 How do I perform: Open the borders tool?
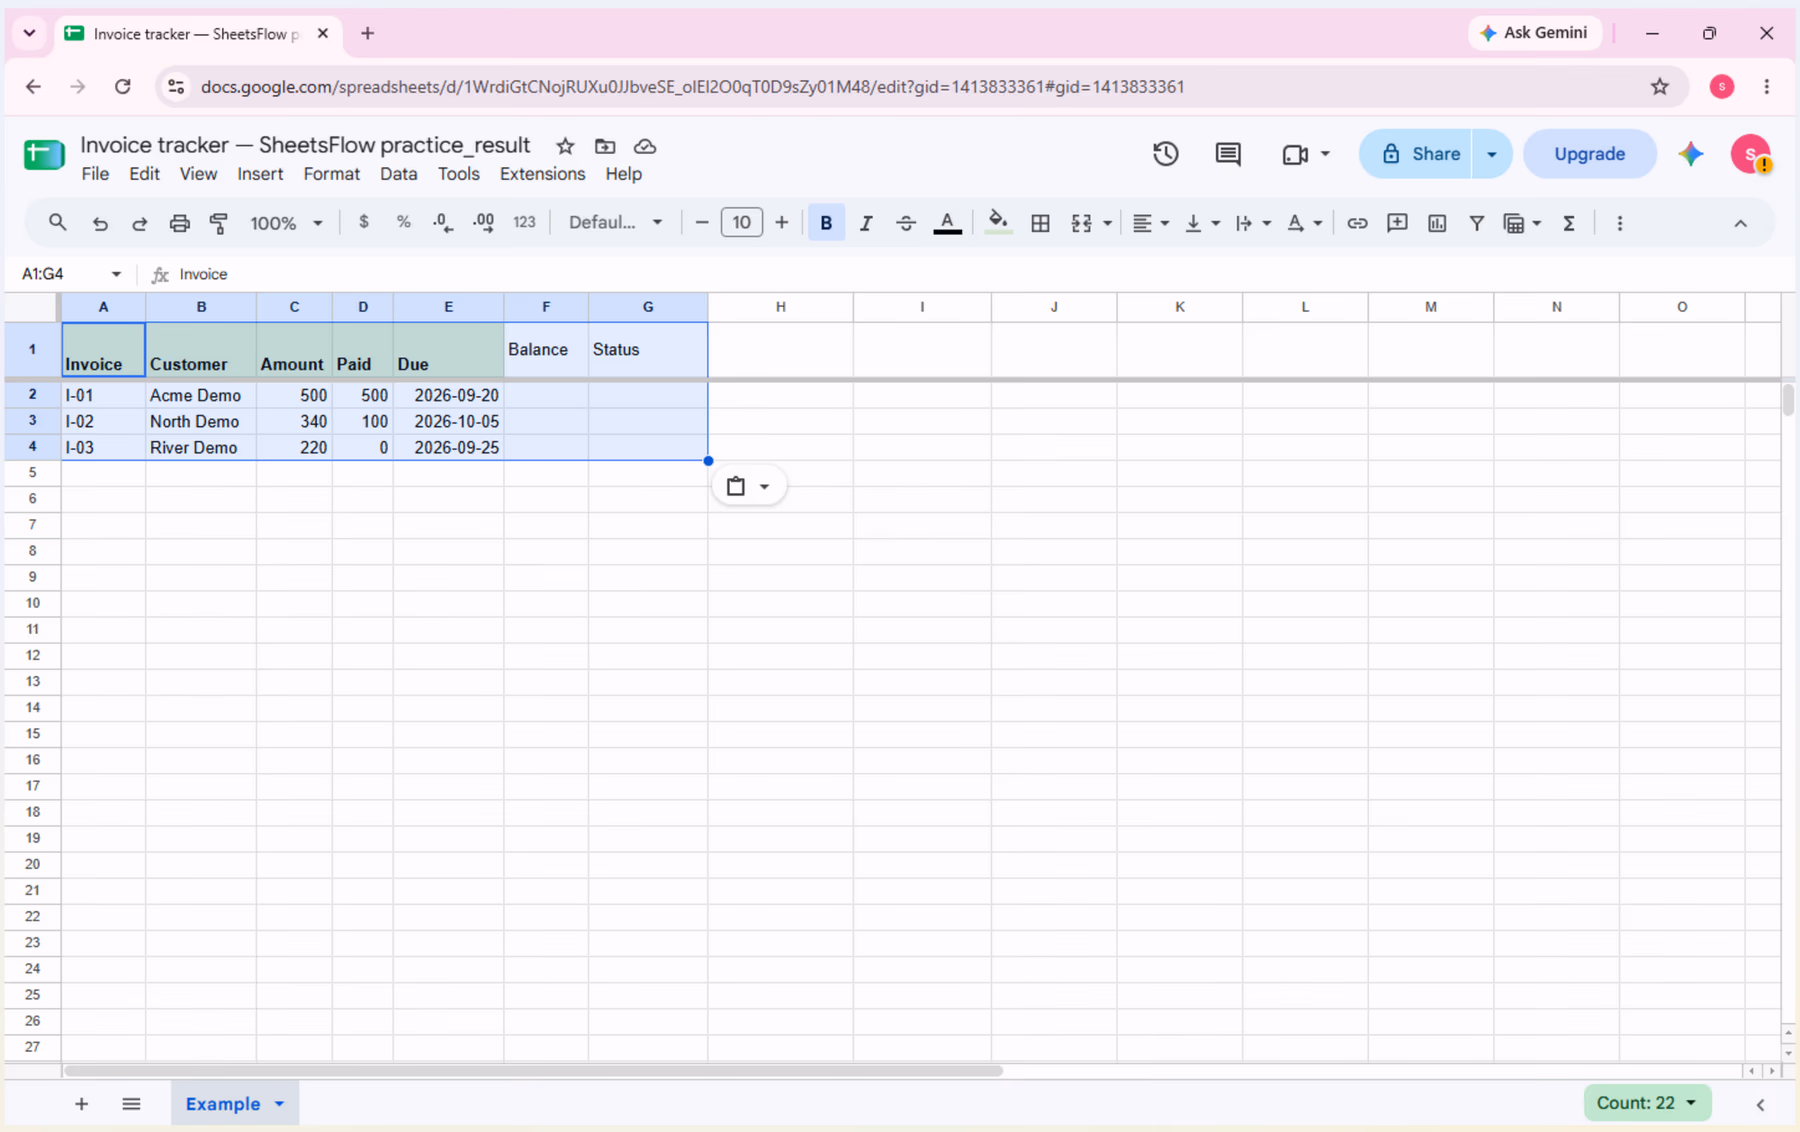[1040, 223]
